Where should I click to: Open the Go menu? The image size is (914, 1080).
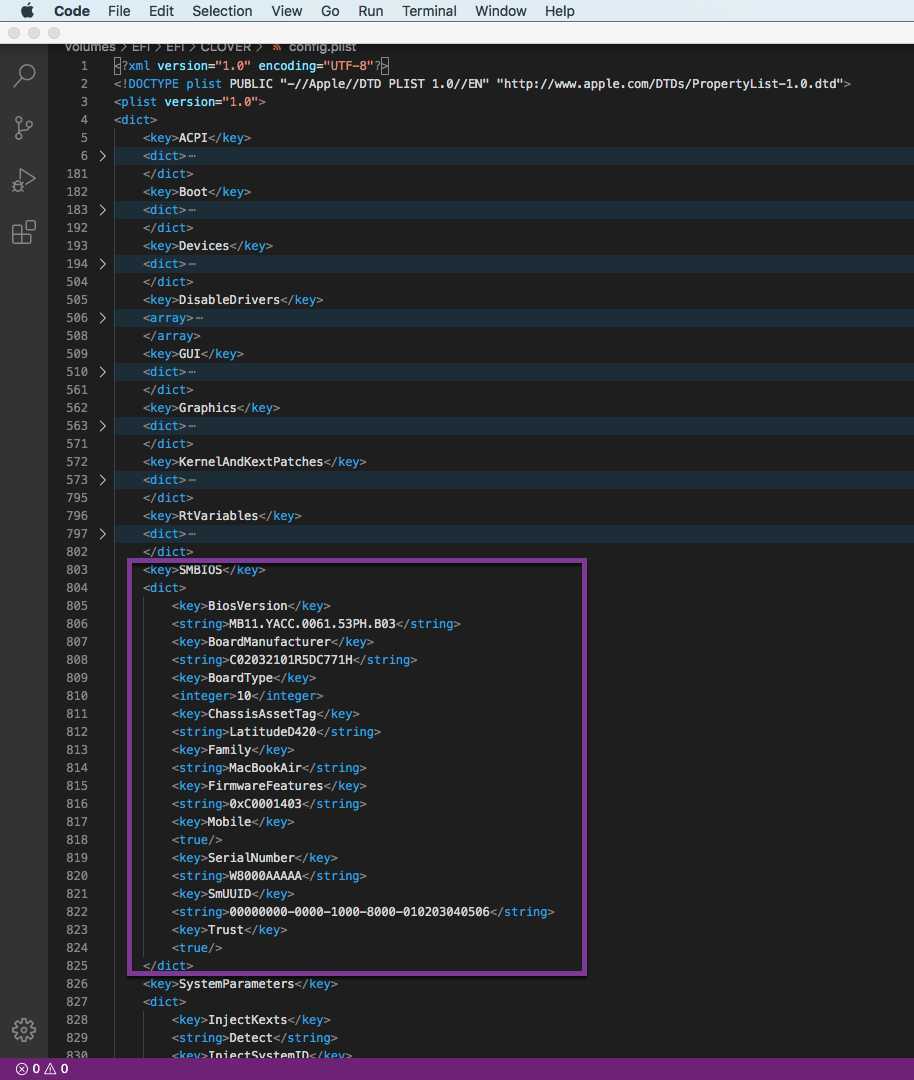pyautogui.click(x=330, y=11)
